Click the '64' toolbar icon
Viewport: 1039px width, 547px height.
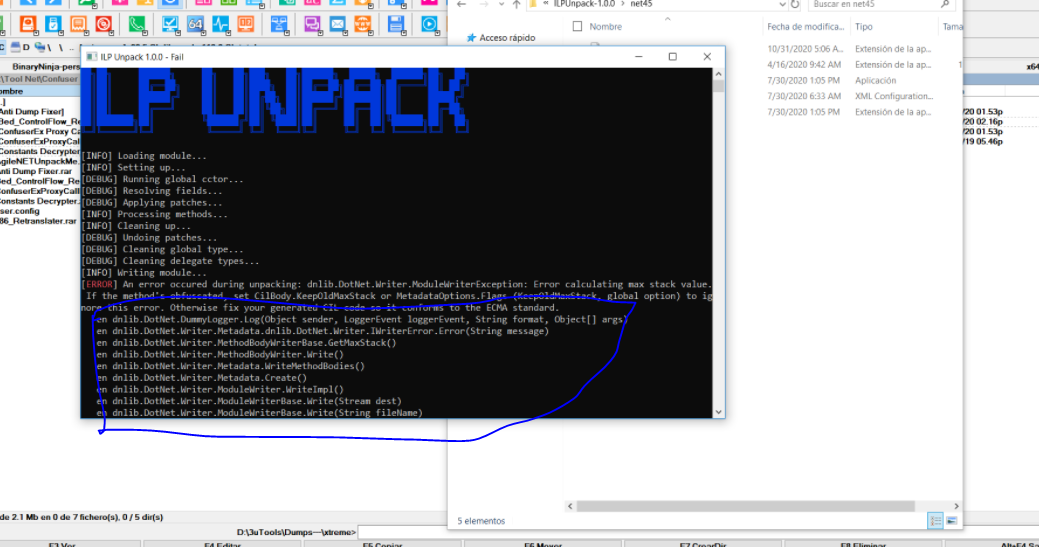(x=195, y=25)
